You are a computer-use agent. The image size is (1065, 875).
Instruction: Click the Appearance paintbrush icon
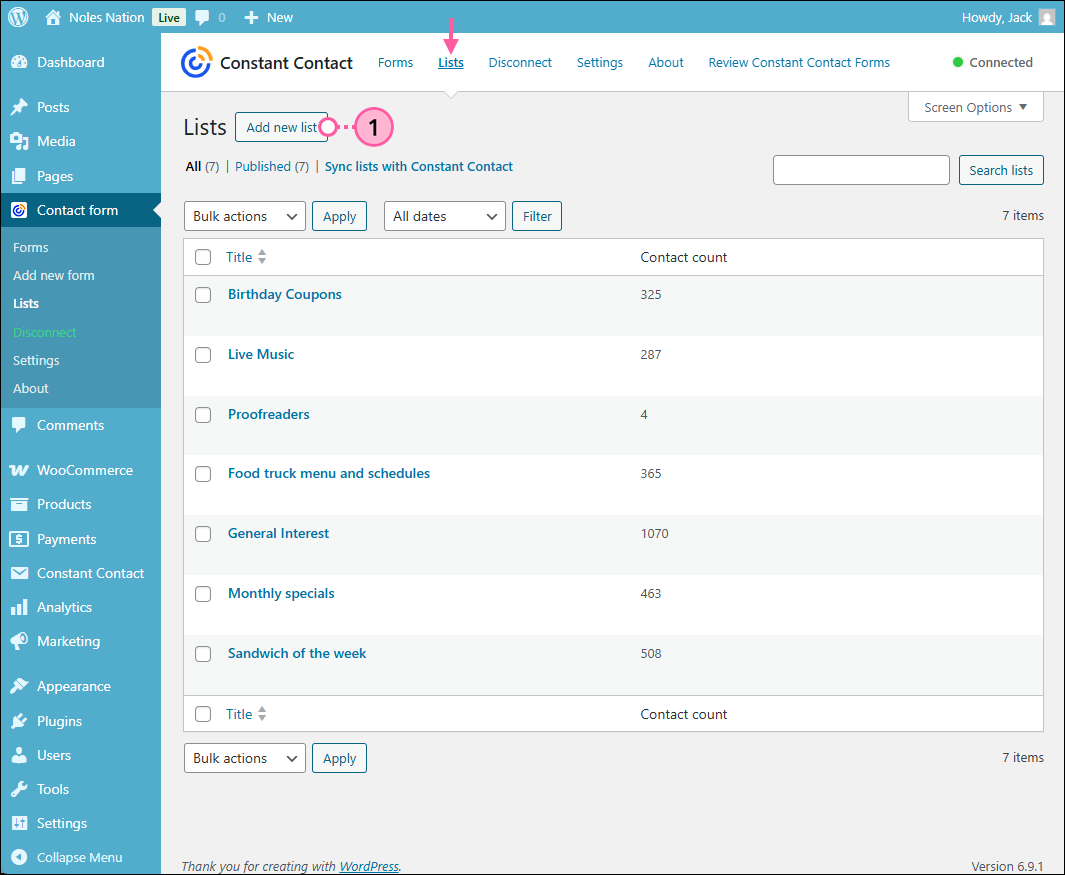22,686
